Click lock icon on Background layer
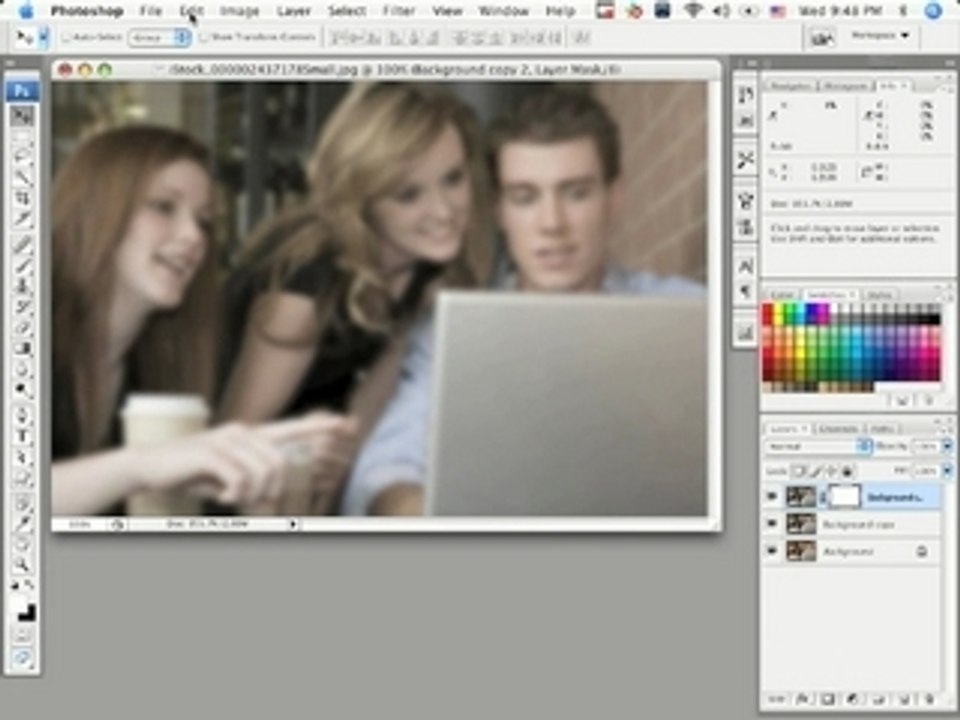The width and height of the screenshot is (960, 720). coord(922,552)
